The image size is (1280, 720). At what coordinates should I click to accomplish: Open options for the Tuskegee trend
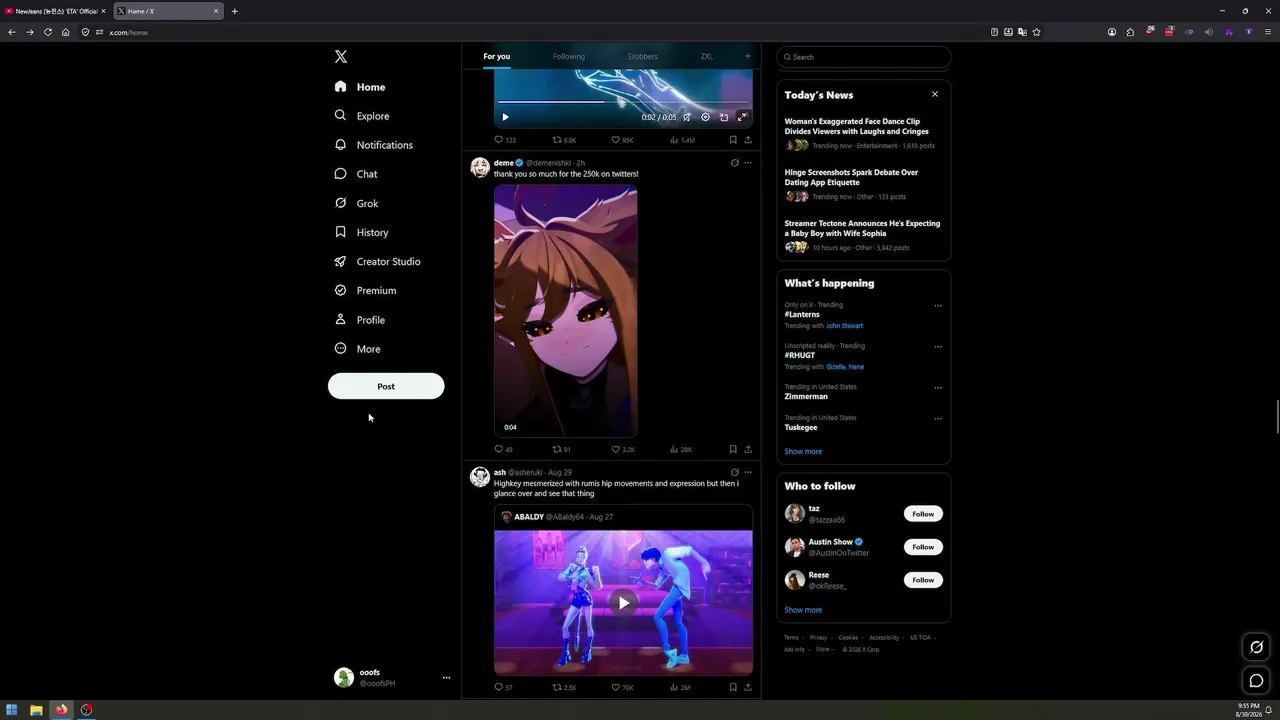(x=938, y=419)
